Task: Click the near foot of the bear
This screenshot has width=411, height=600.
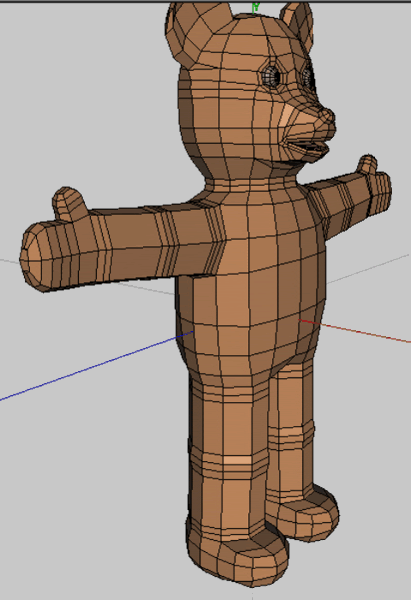Action: pos(238,556)
